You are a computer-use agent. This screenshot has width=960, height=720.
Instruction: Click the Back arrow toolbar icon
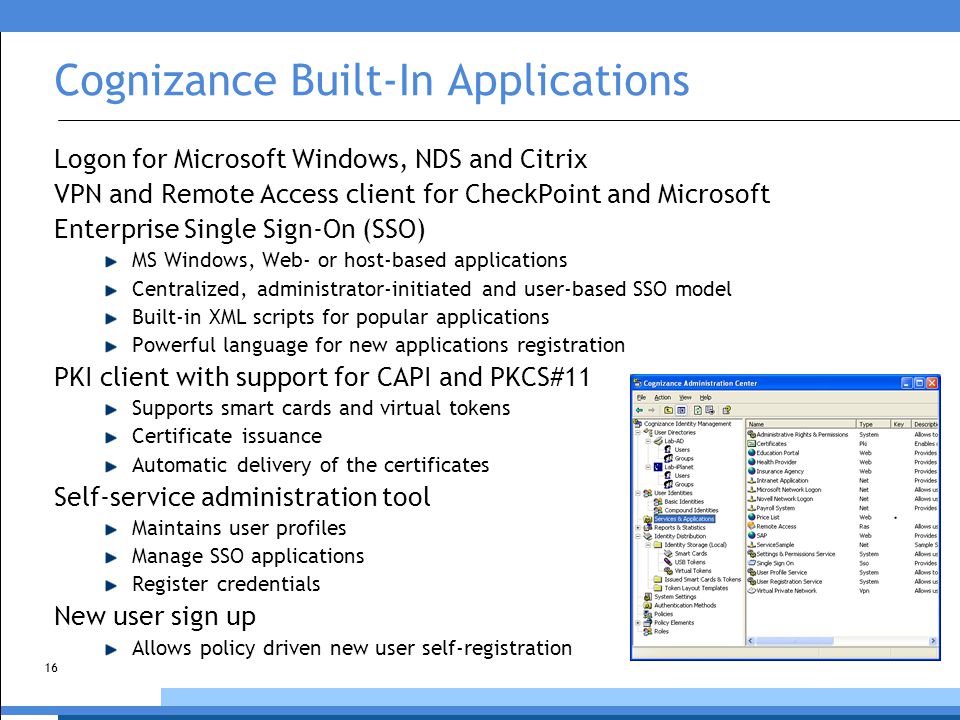coord(640,410)
